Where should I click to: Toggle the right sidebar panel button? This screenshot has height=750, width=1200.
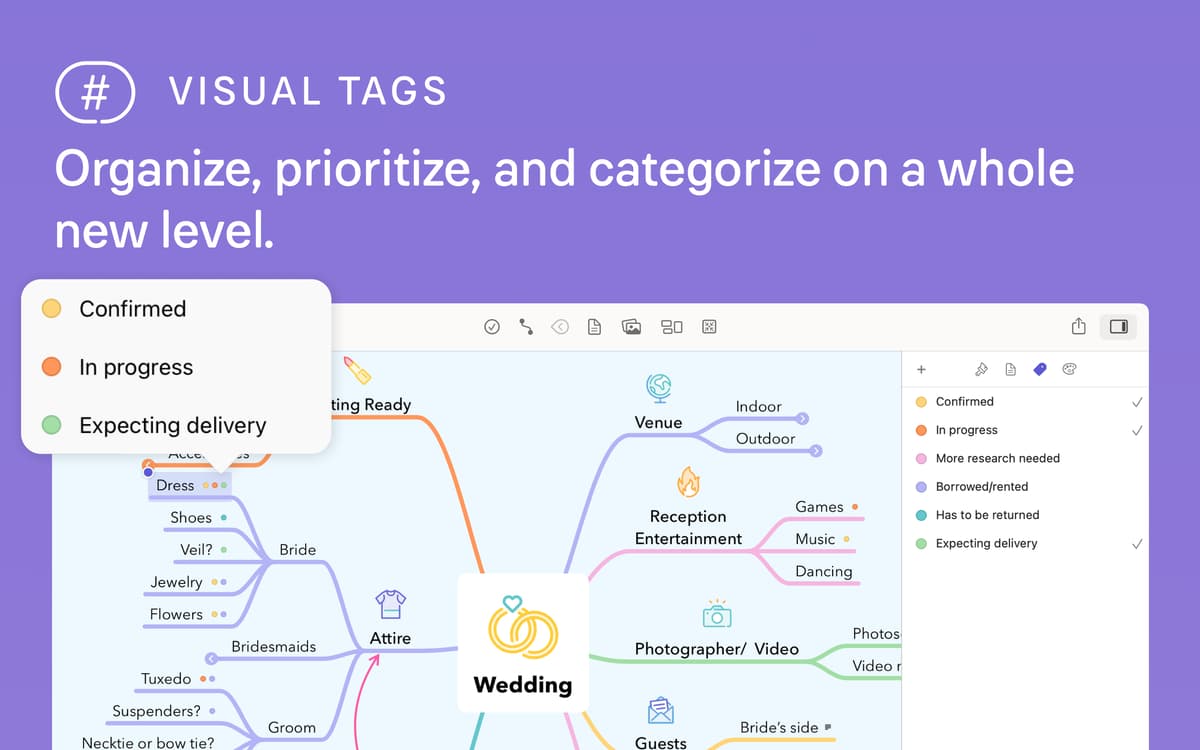click(1118, 326)
